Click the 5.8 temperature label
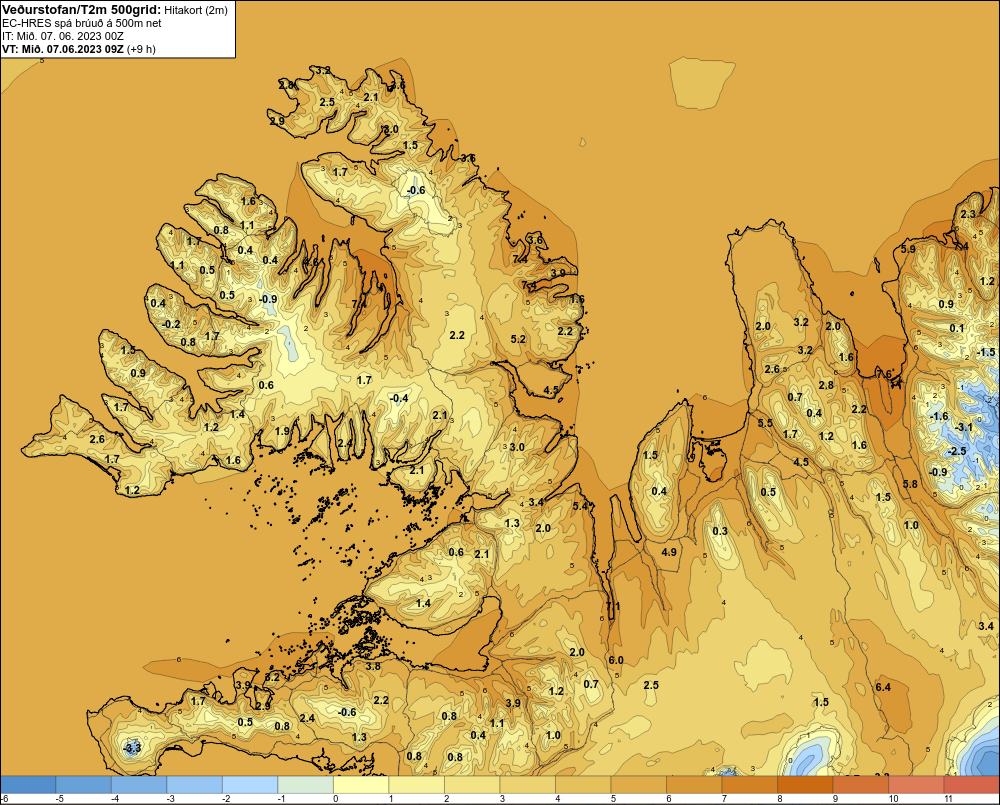Image resolution: width=1000 pixels, height=805 pixels. pyautogui.click(x=911, y=484)
